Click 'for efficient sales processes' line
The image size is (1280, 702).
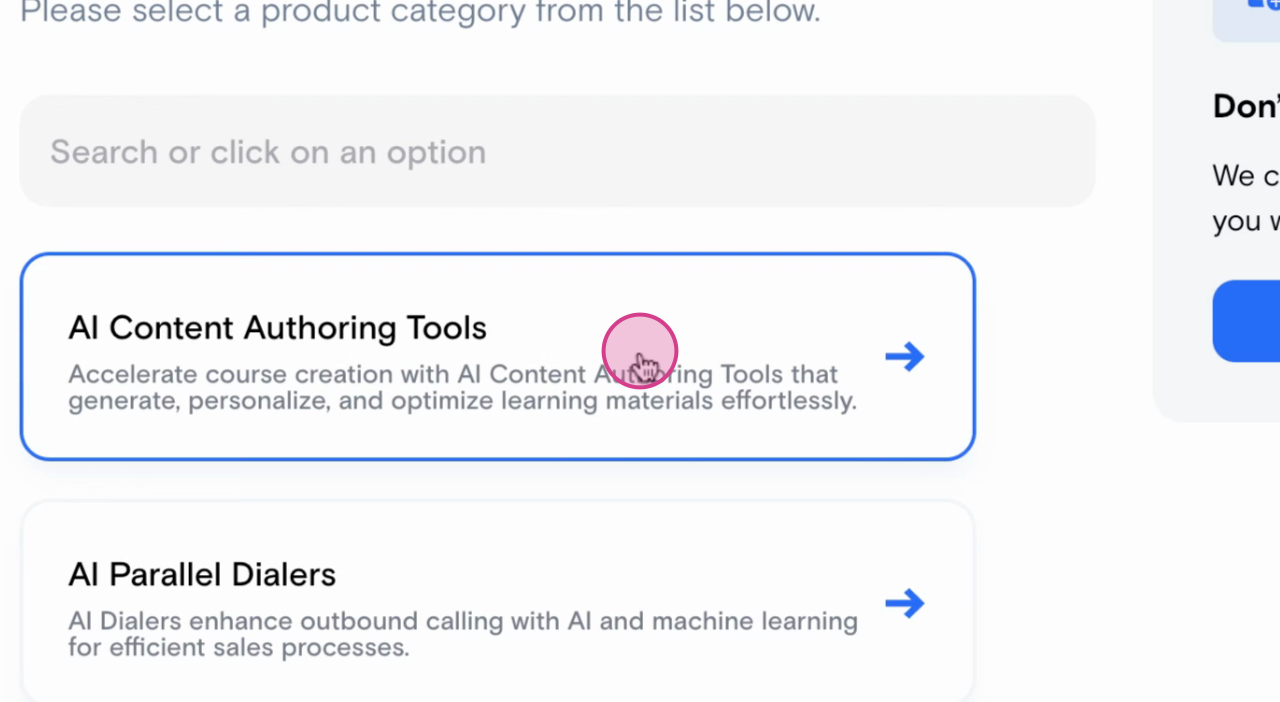click(238, 648)
